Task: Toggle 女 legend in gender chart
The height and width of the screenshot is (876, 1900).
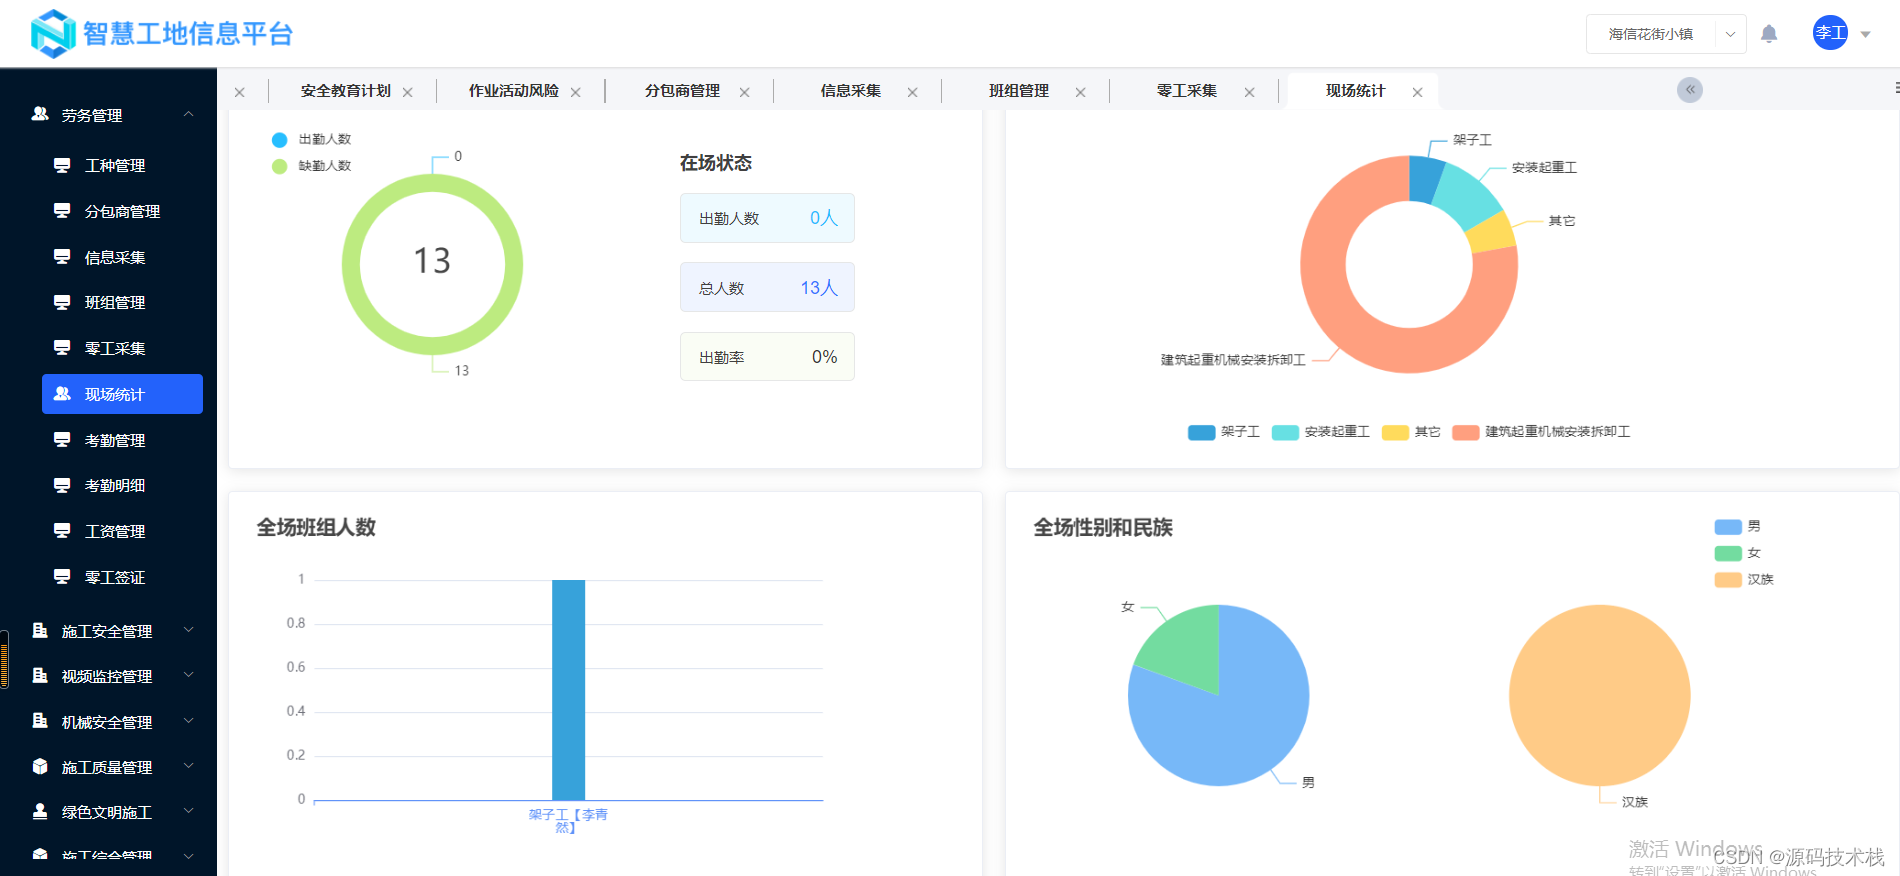Action: [x=1738, y=553]
